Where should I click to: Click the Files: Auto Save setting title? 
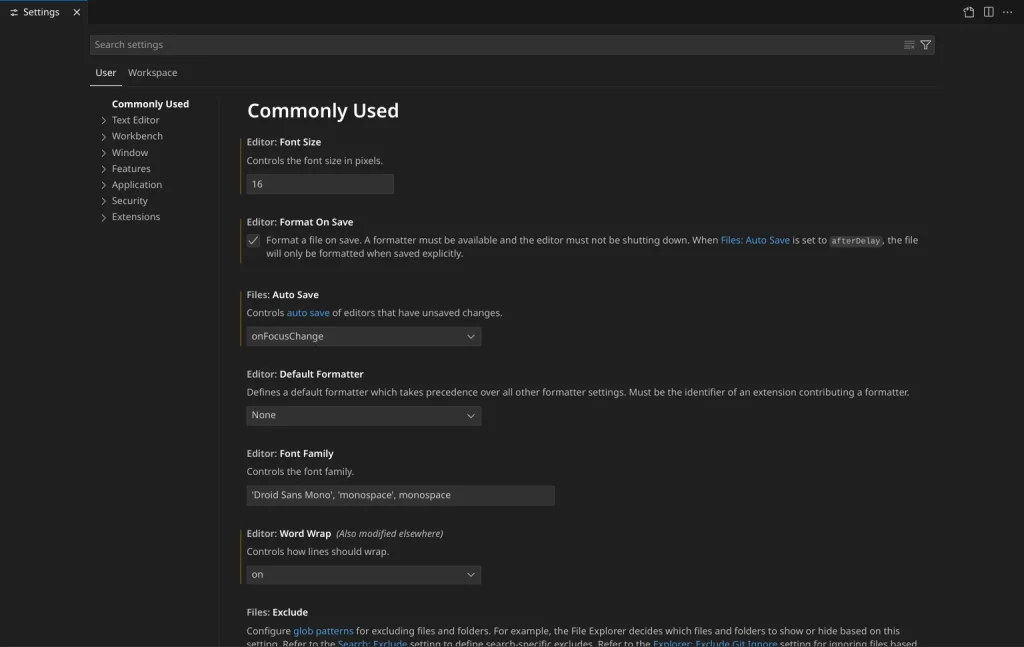[282, 295]
